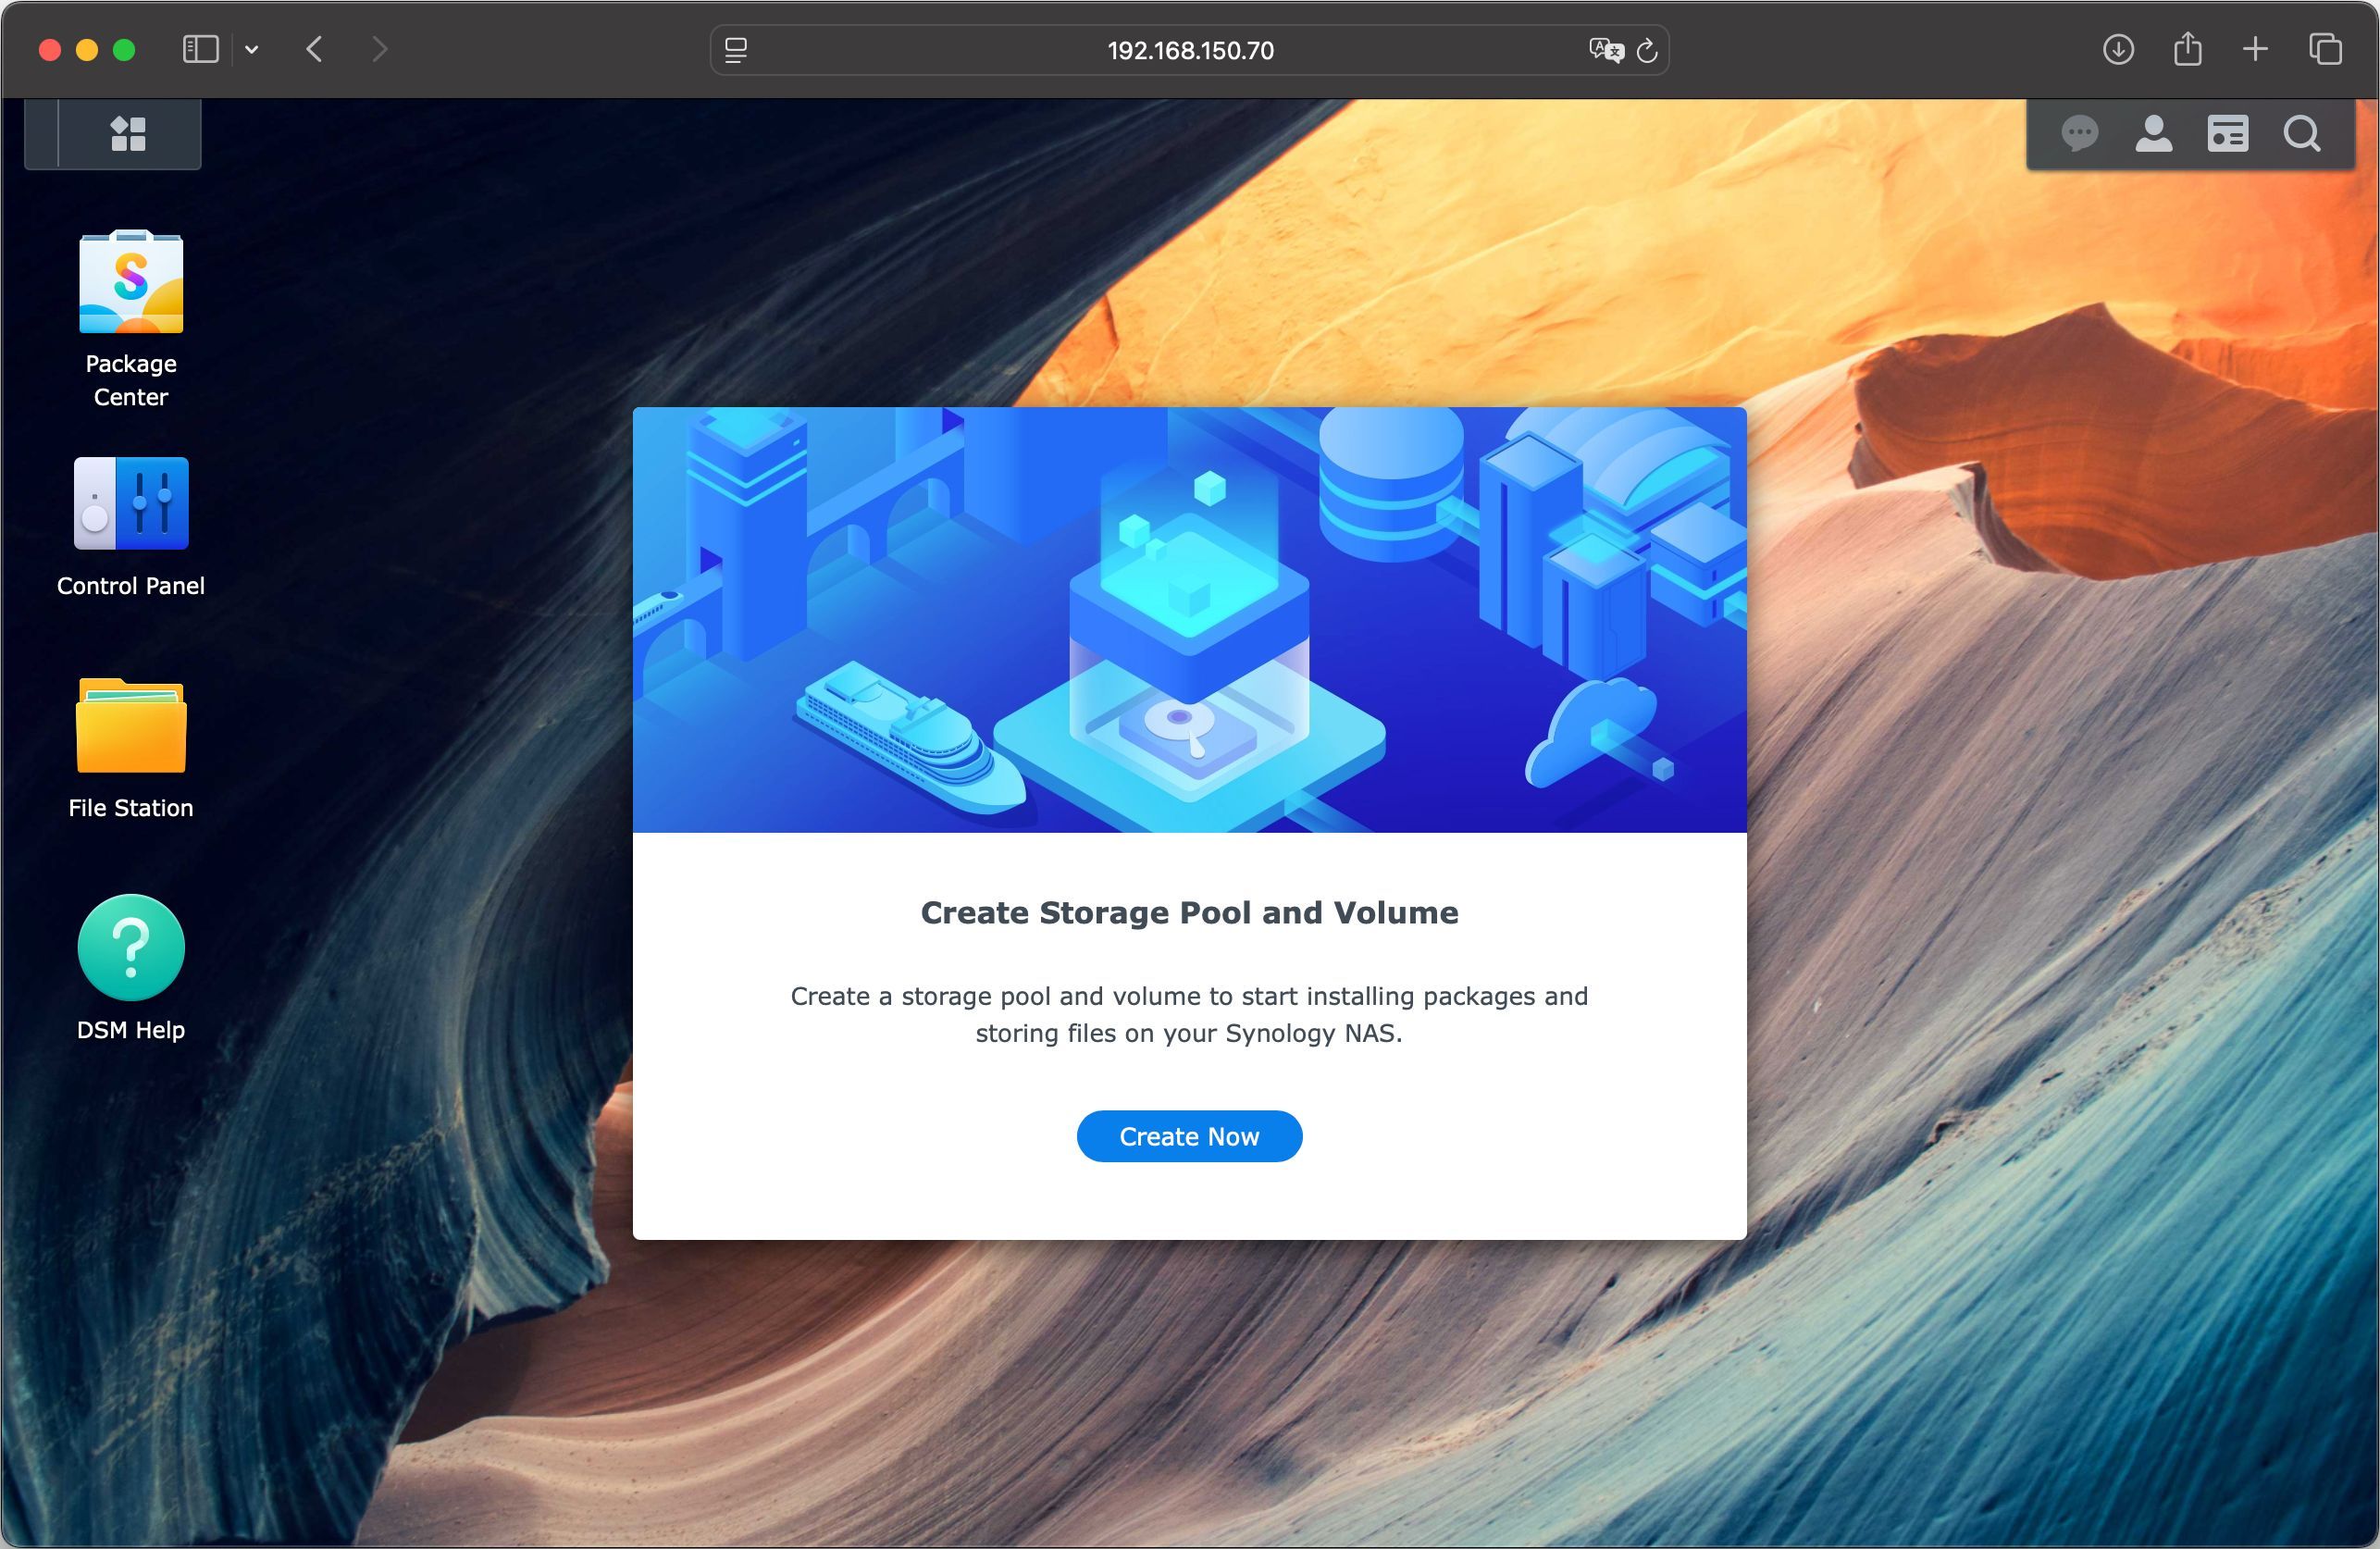Click the Create Now button
The width and height of the screenshot is (2380, 1549).
tap(1189, 1136)
